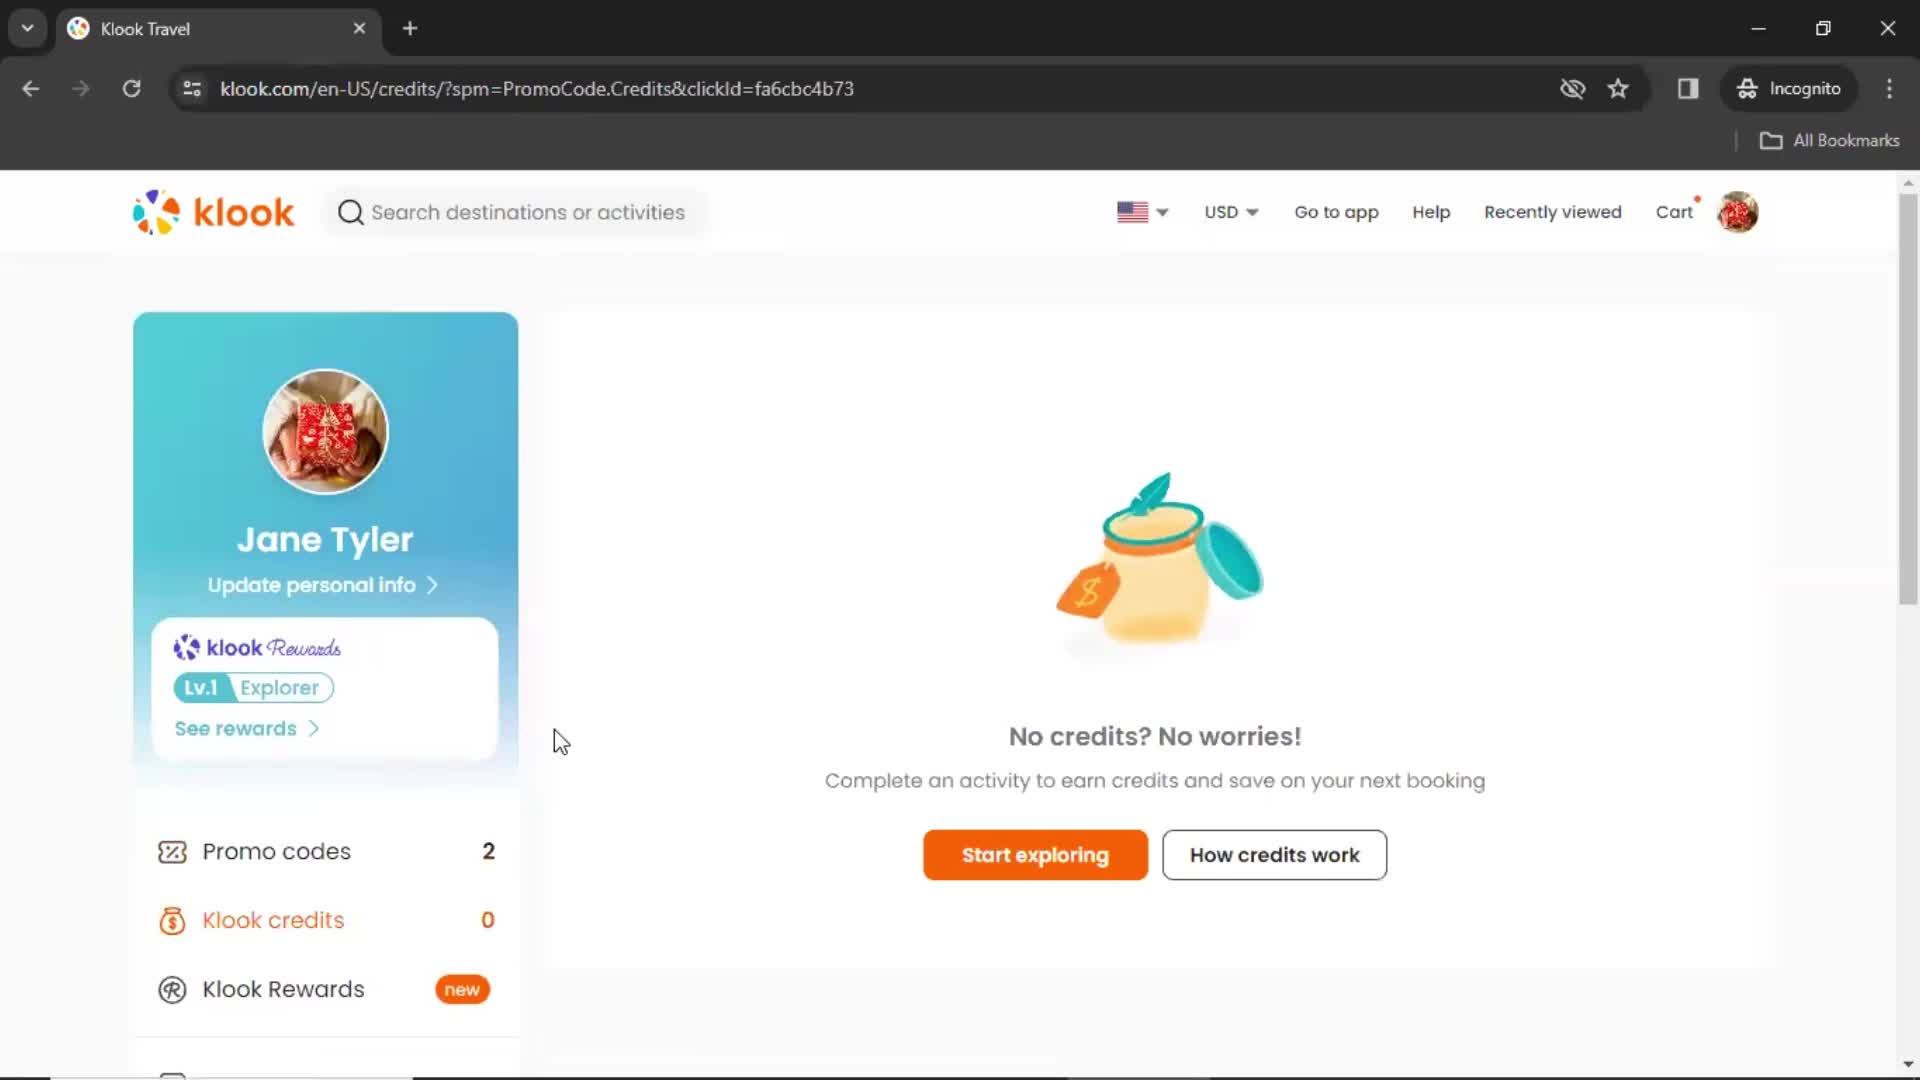1920x1080 pixels.
Task: Click Update personal info link
Action: [x=323, y=584]
